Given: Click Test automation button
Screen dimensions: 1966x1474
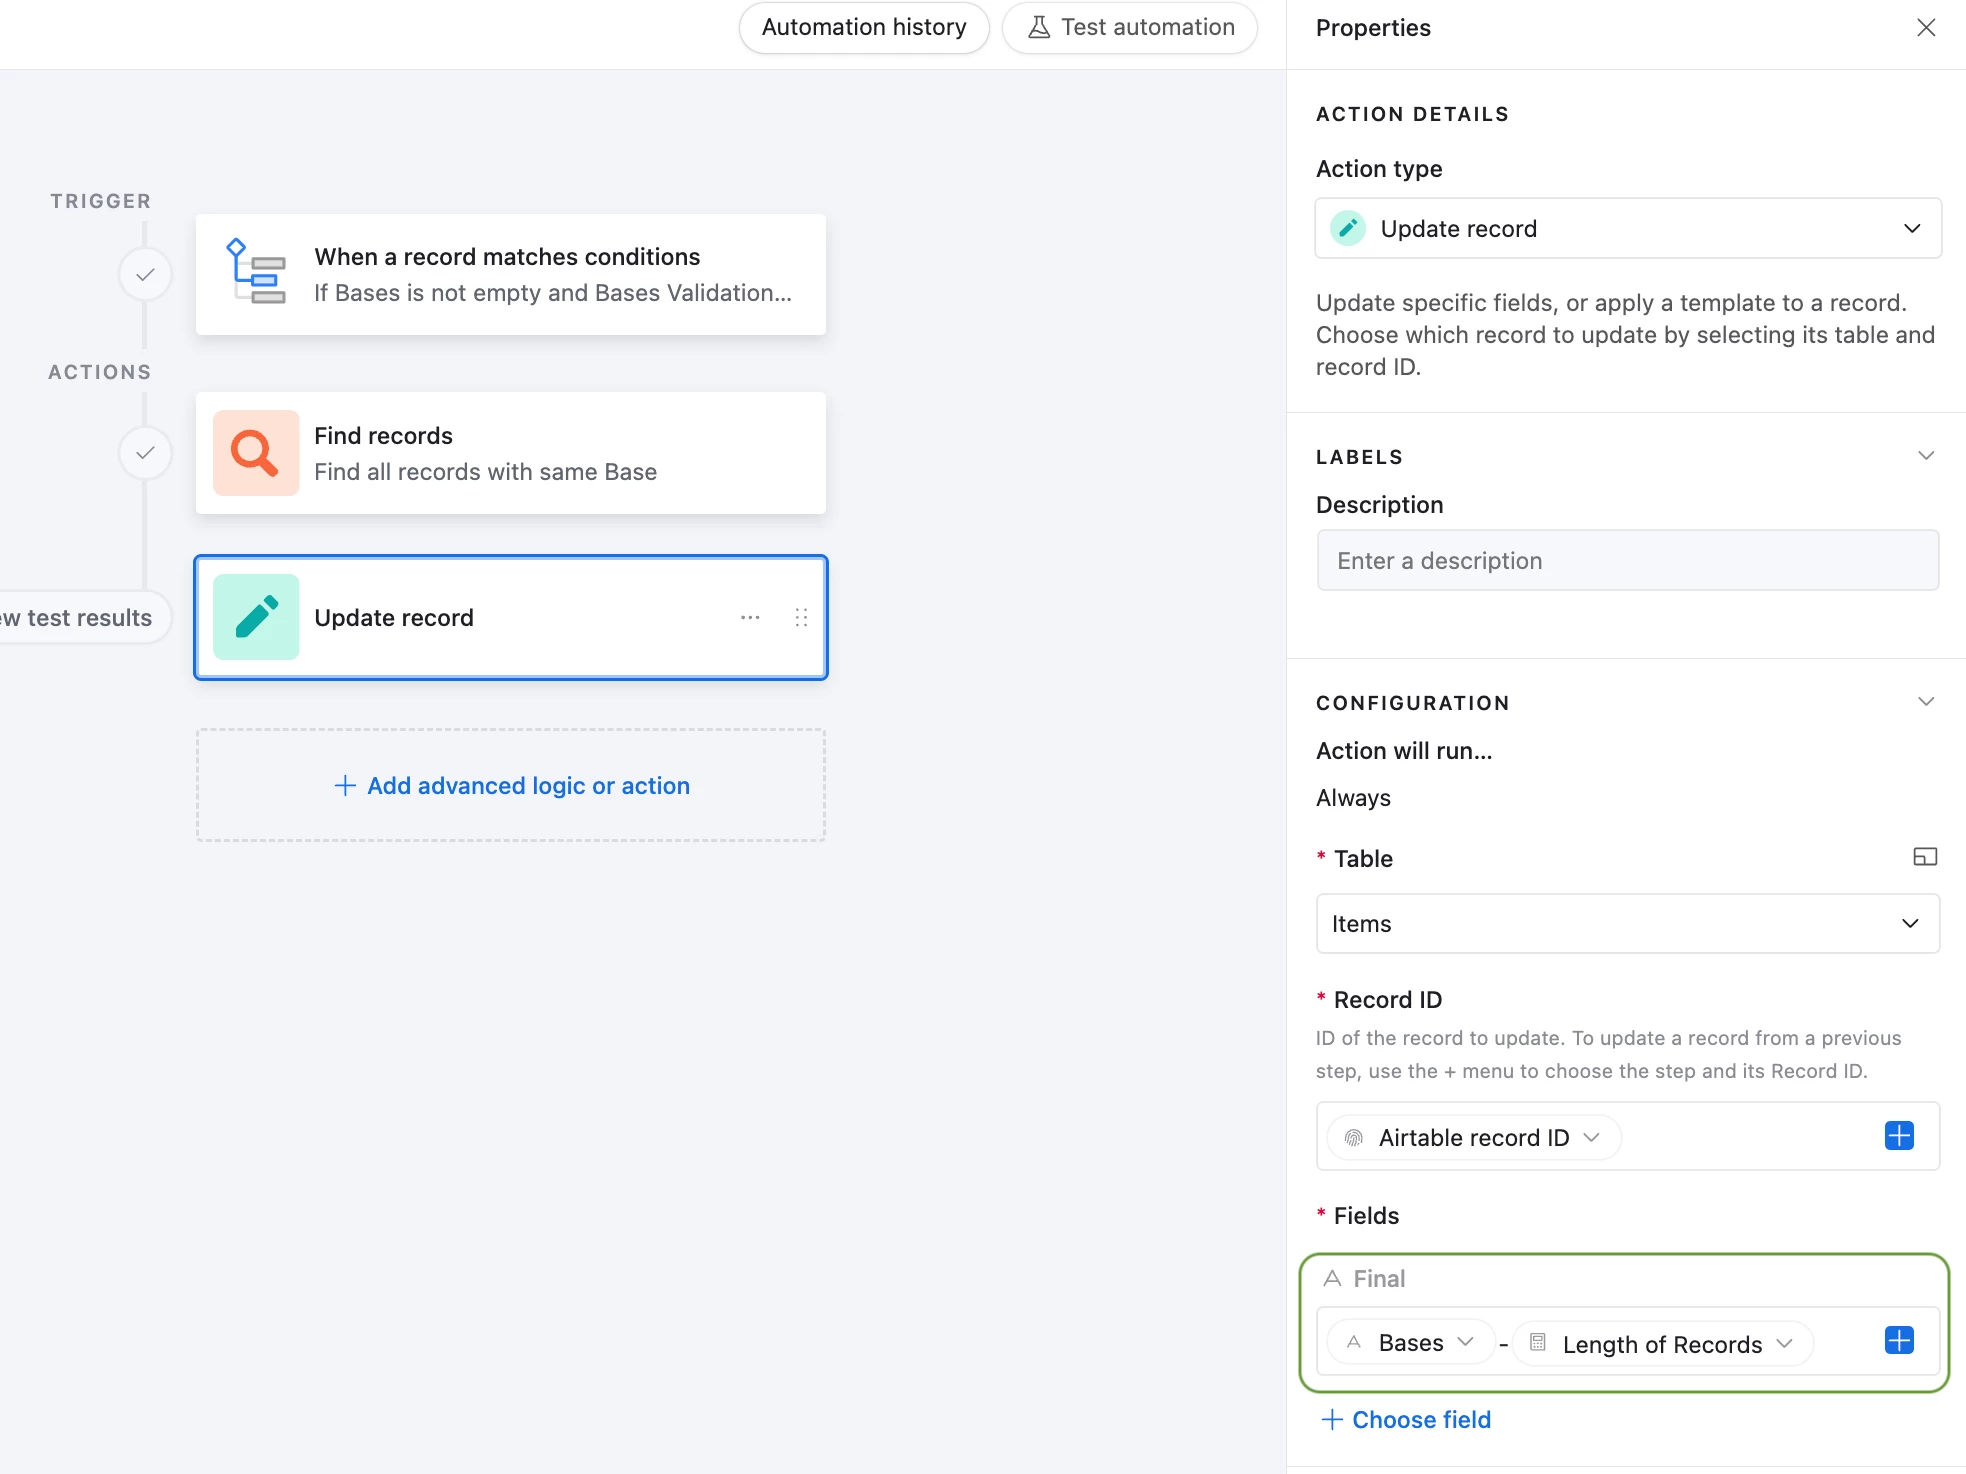Looking at the screenshot, I should tap(1130, 27).
